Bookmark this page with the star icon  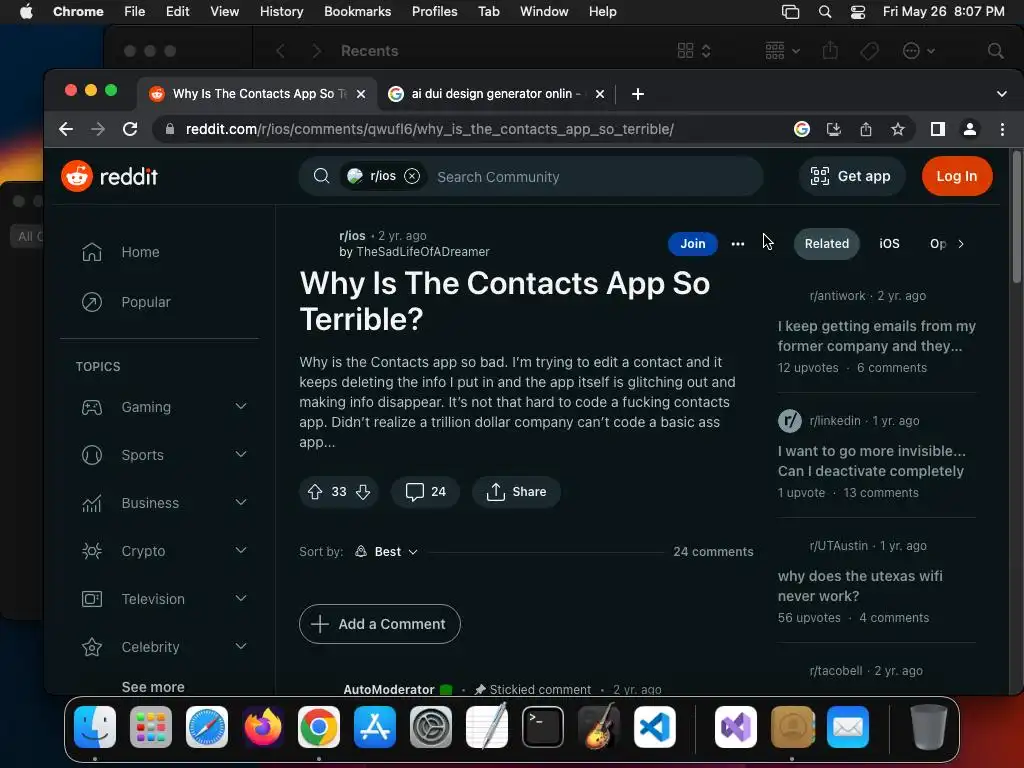coord(898,129)
